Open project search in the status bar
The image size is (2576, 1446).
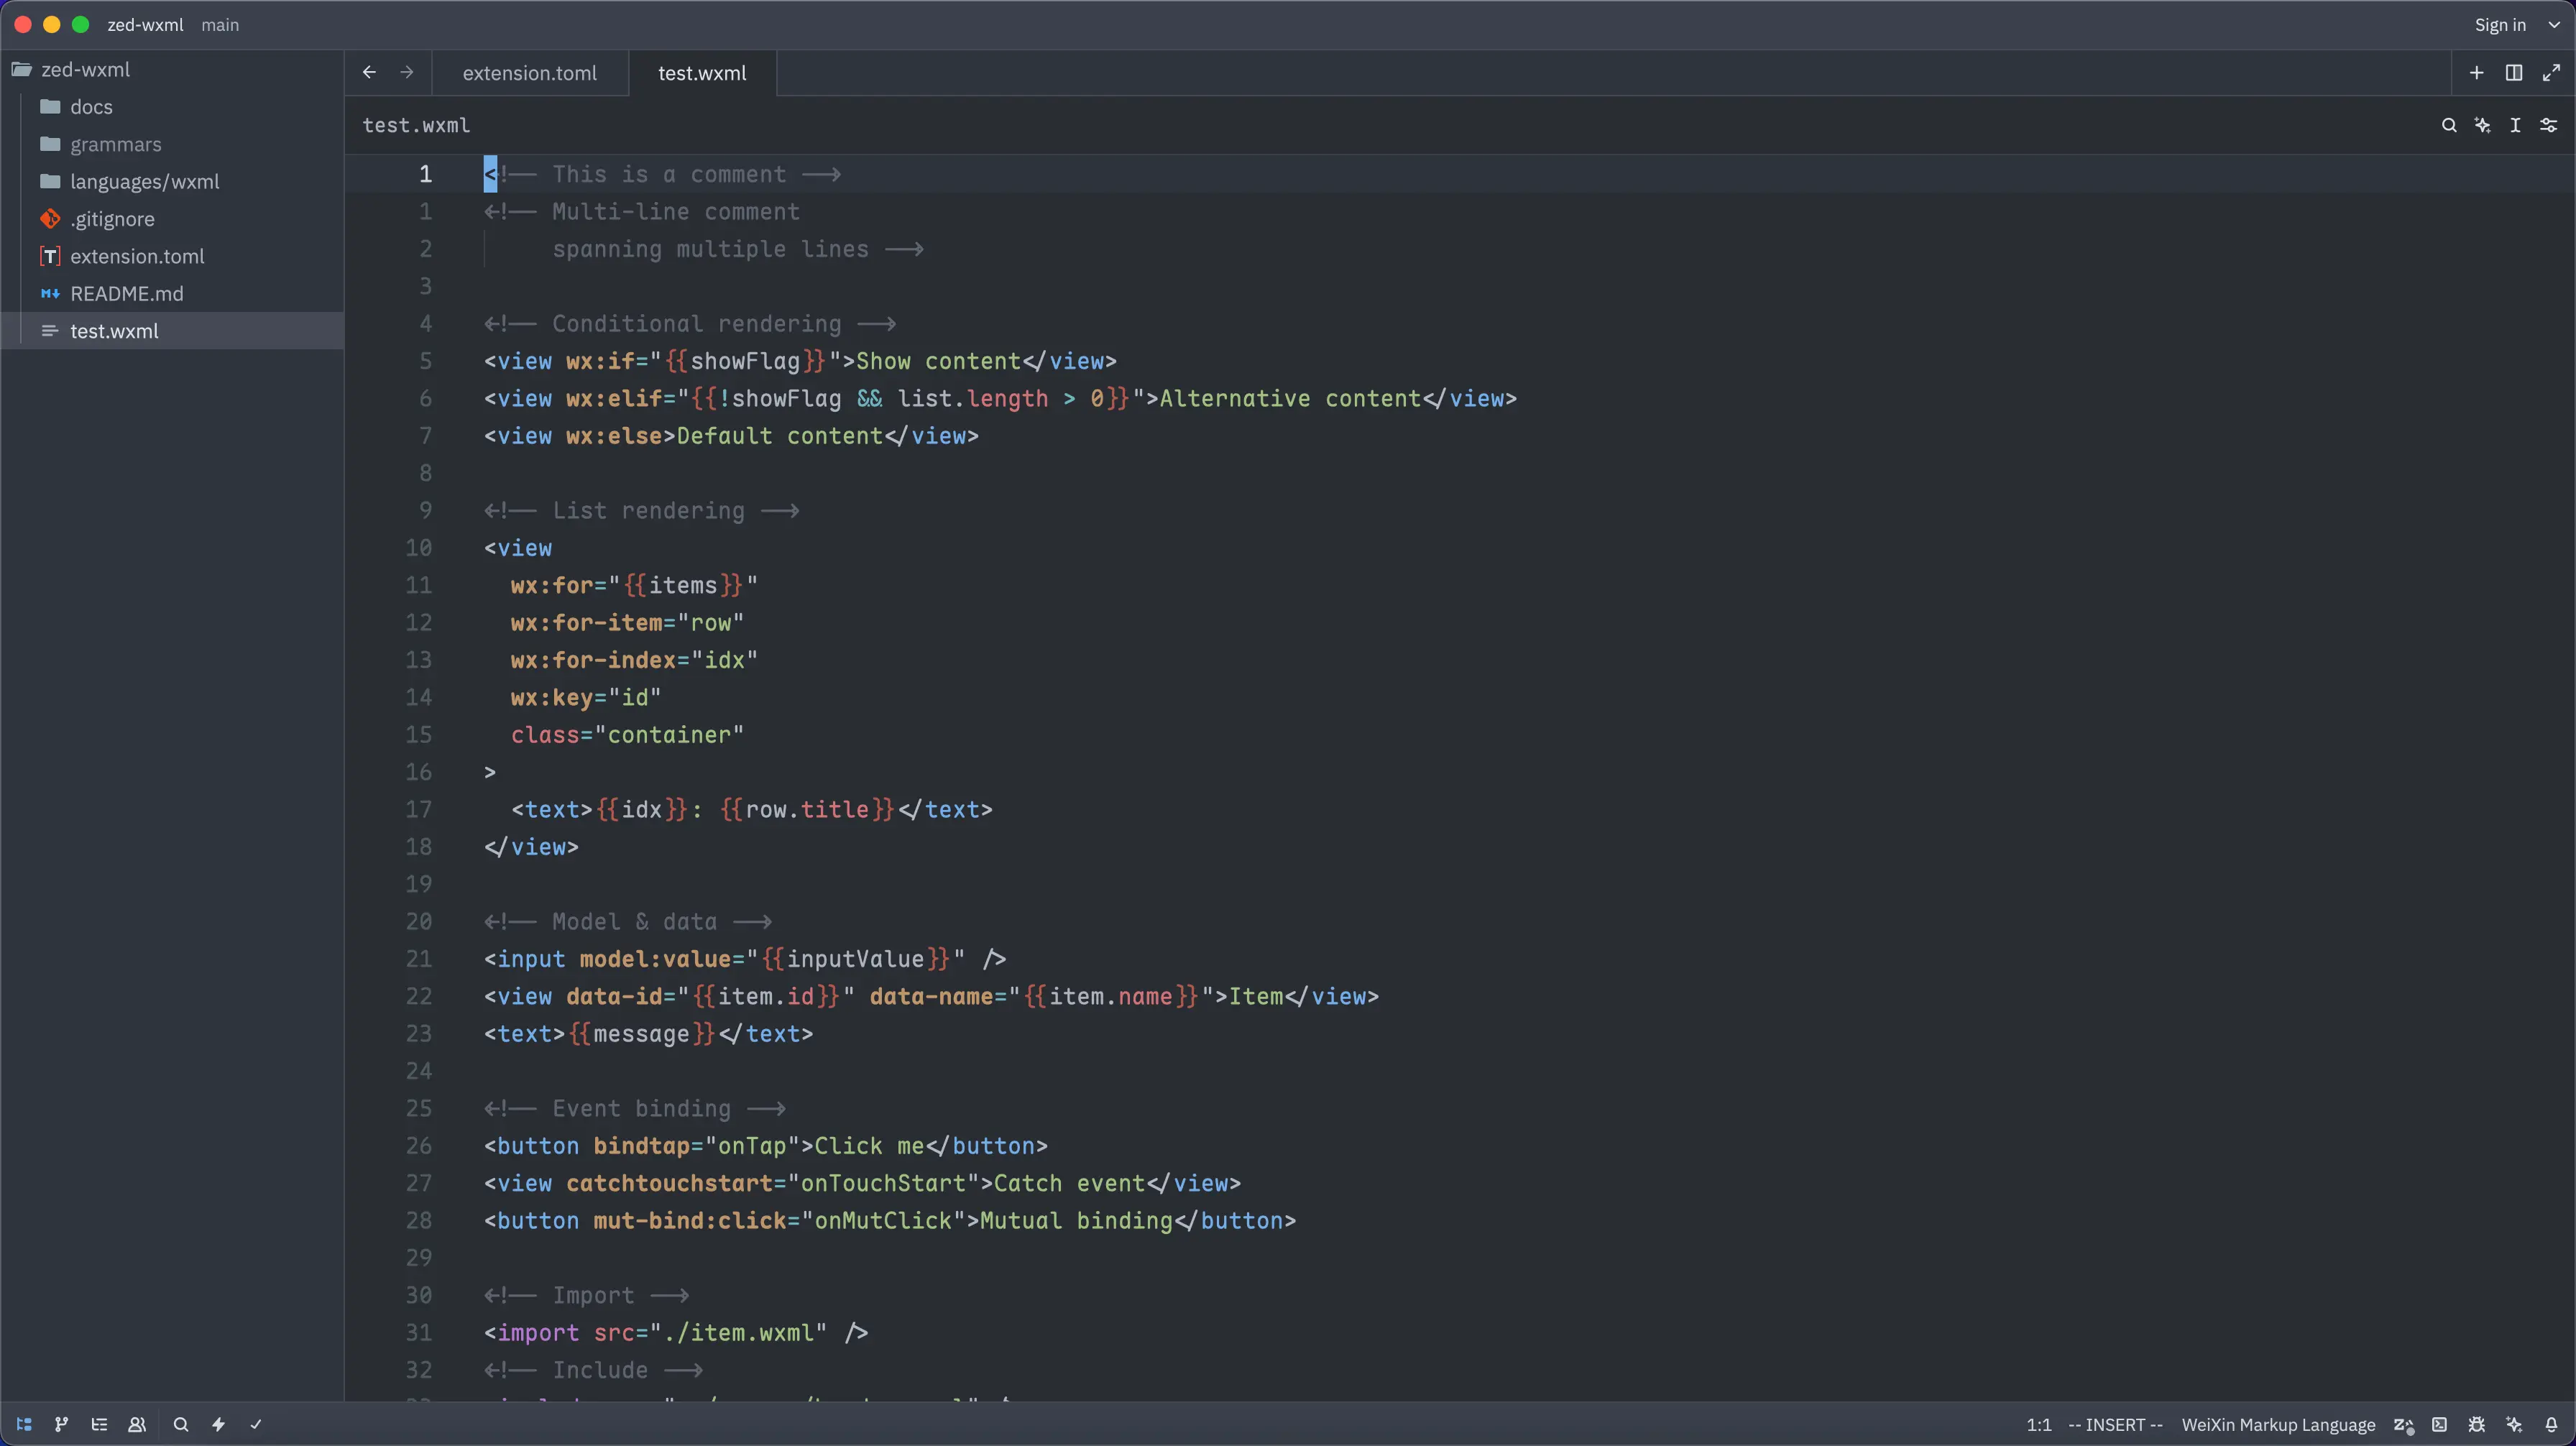[x=181, y=1424]
